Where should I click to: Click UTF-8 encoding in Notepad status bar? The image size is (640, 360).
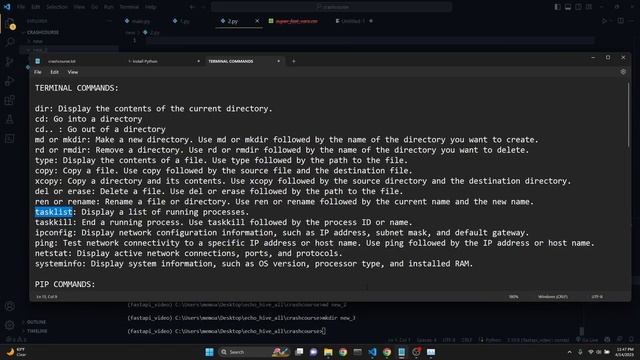[597, 297]
